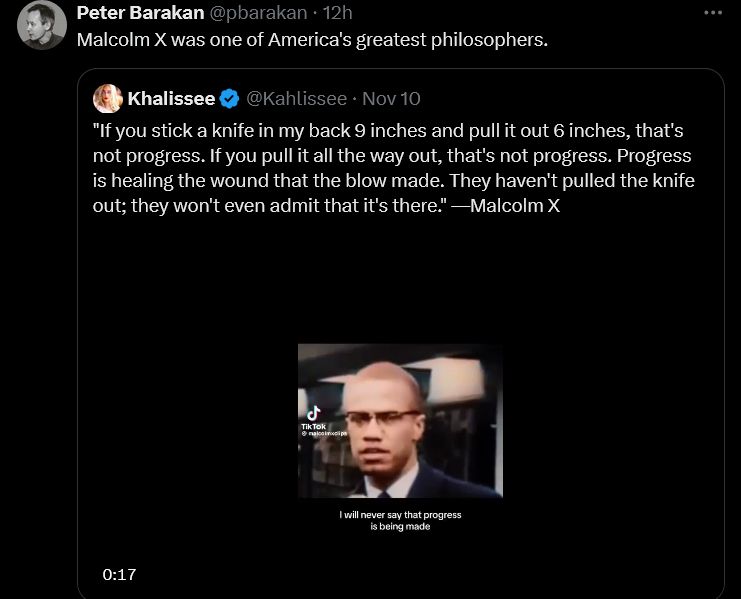
Task: Click the blue verified checkmark badge
Action: pyautogui.click(x=230, y=98)
